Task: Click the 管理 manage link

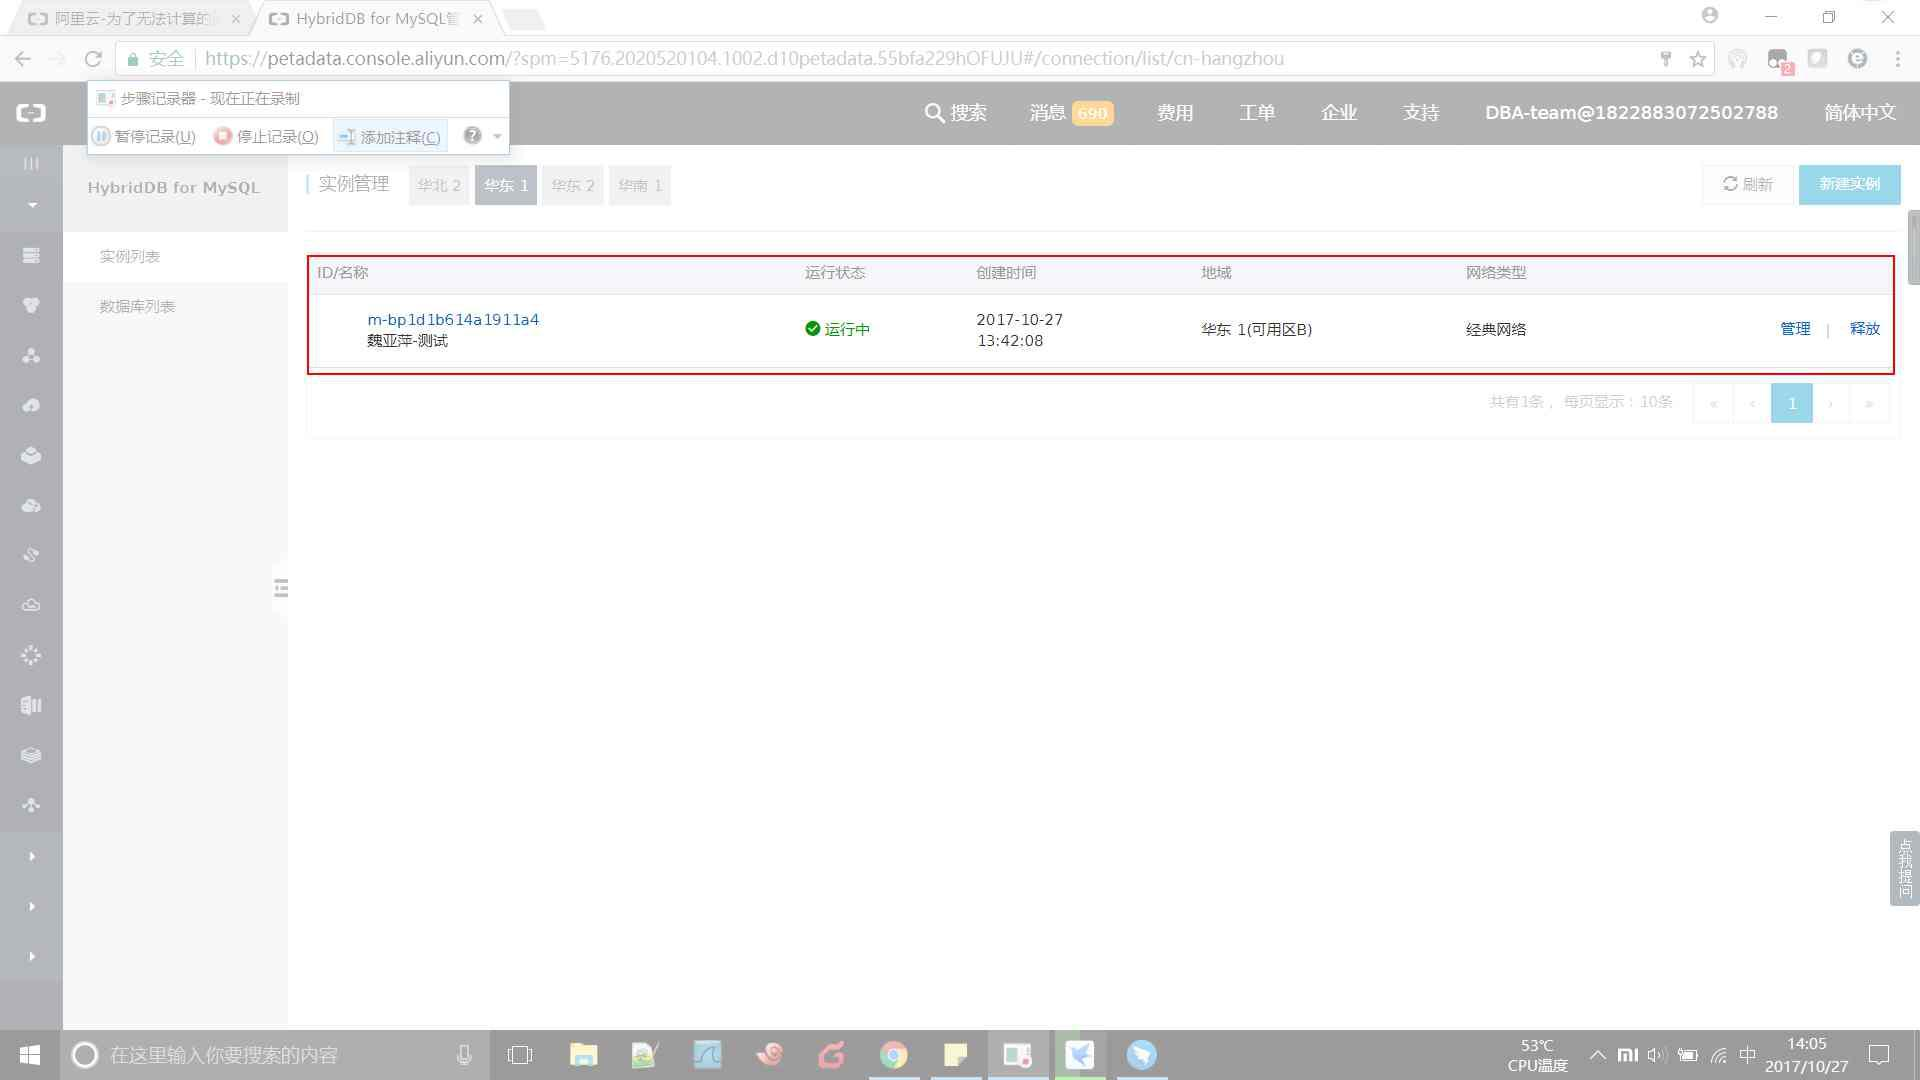Action: coord(1795,329)
